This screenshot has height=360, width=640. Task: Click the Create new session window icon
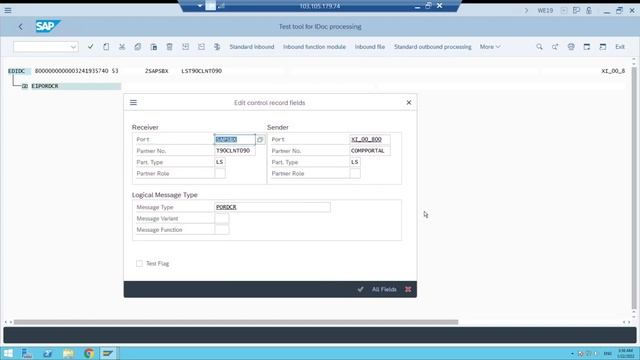(587, 47)
